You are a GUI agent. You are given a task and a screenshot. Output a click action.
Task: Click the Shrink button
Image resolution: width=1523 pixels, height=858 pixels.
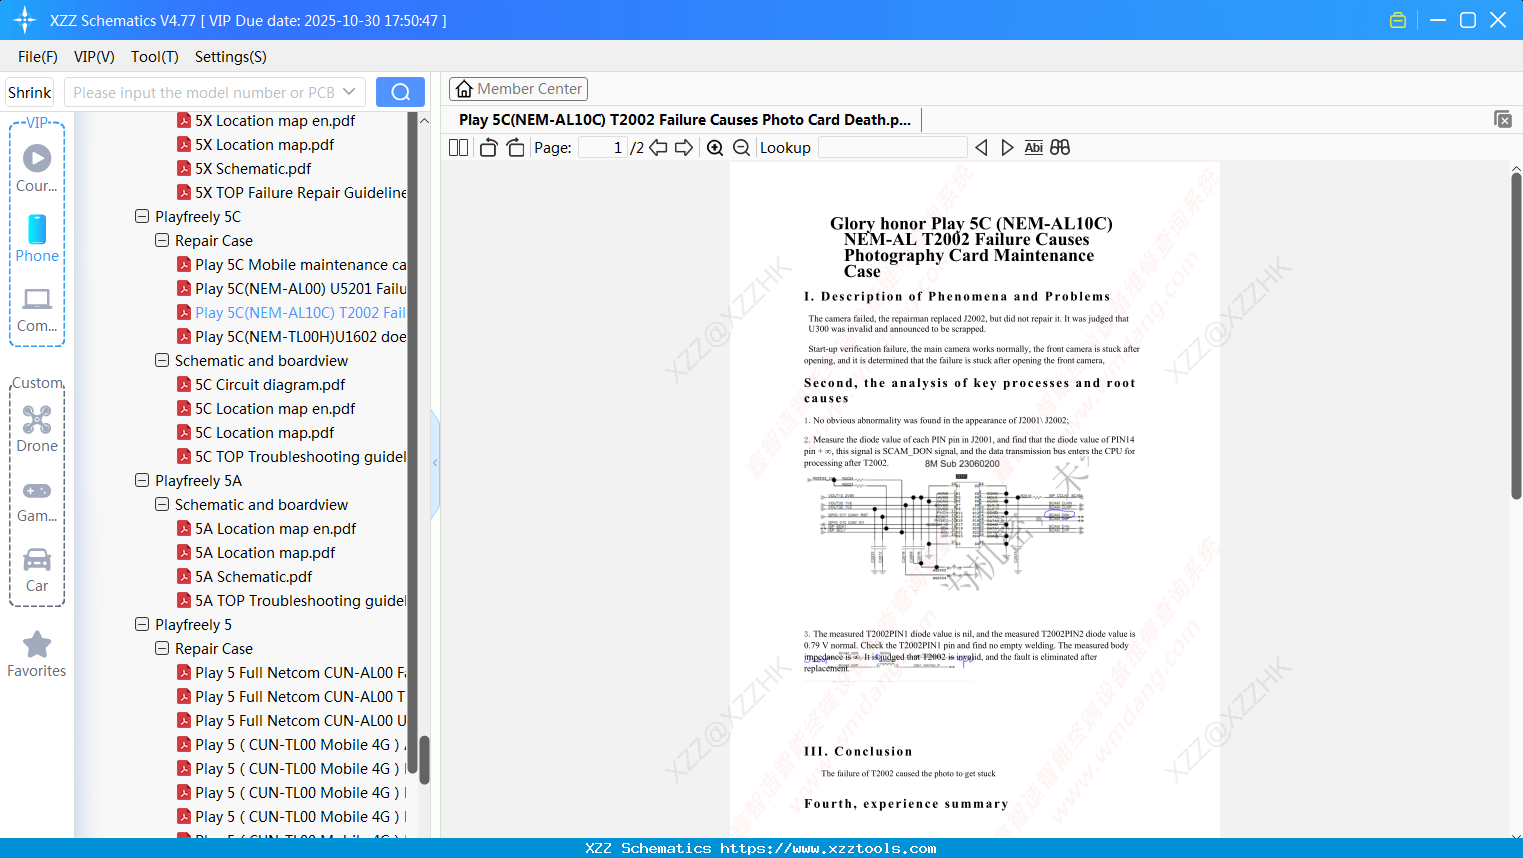29,92
